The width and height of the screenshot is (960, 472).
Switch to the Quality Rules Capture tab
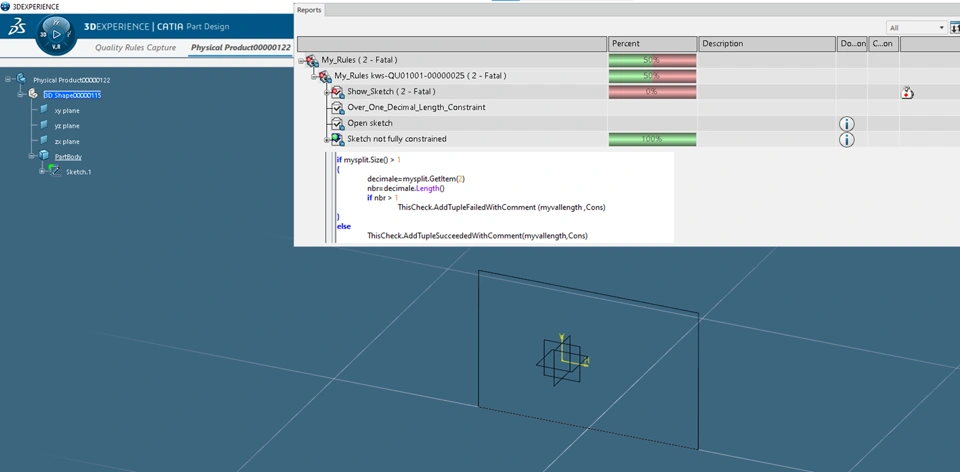pos(135,47)
